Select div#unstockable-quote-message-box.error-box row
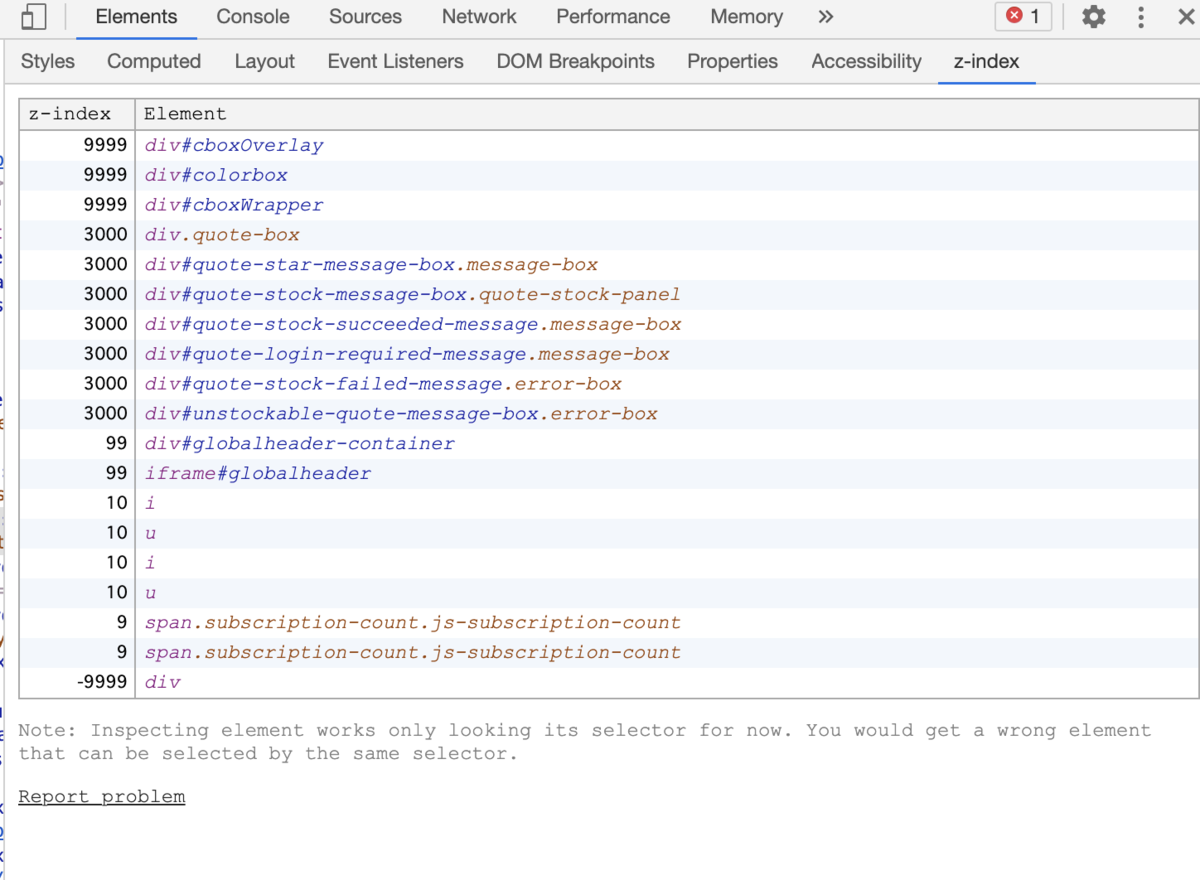Image resolution: width=1200 pixels, height=880 pixels. 609,414
